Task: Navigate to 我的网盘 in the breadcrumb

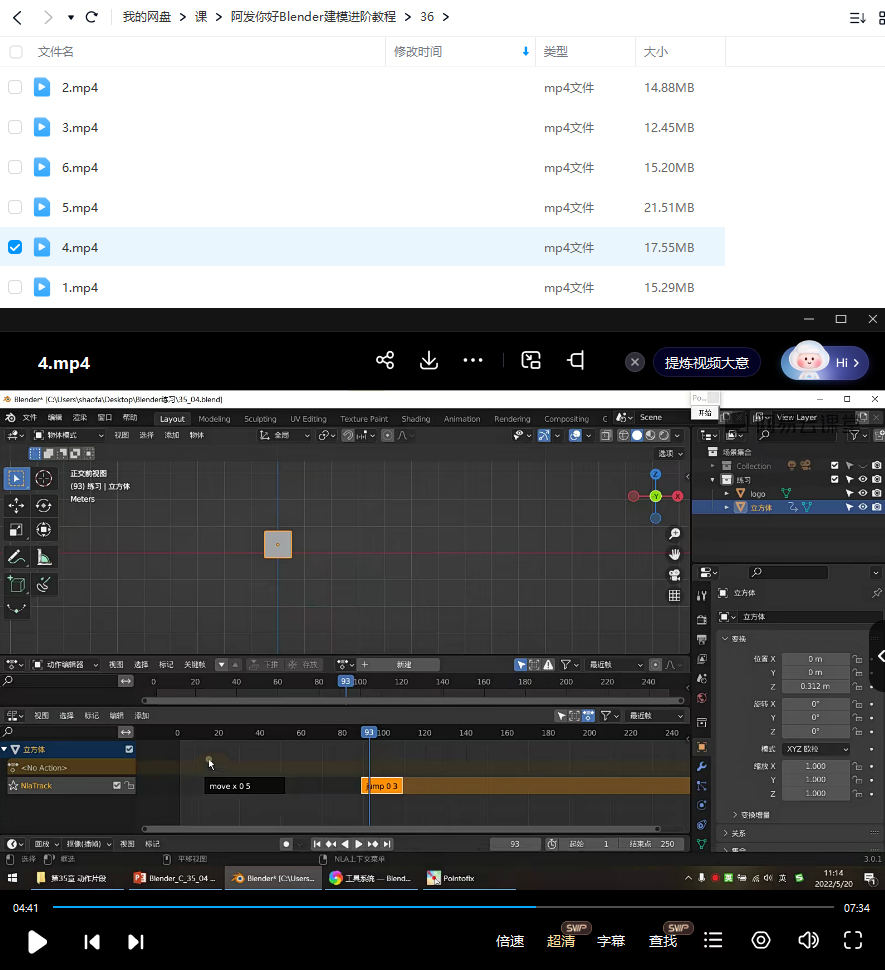Action: (148, 17)
